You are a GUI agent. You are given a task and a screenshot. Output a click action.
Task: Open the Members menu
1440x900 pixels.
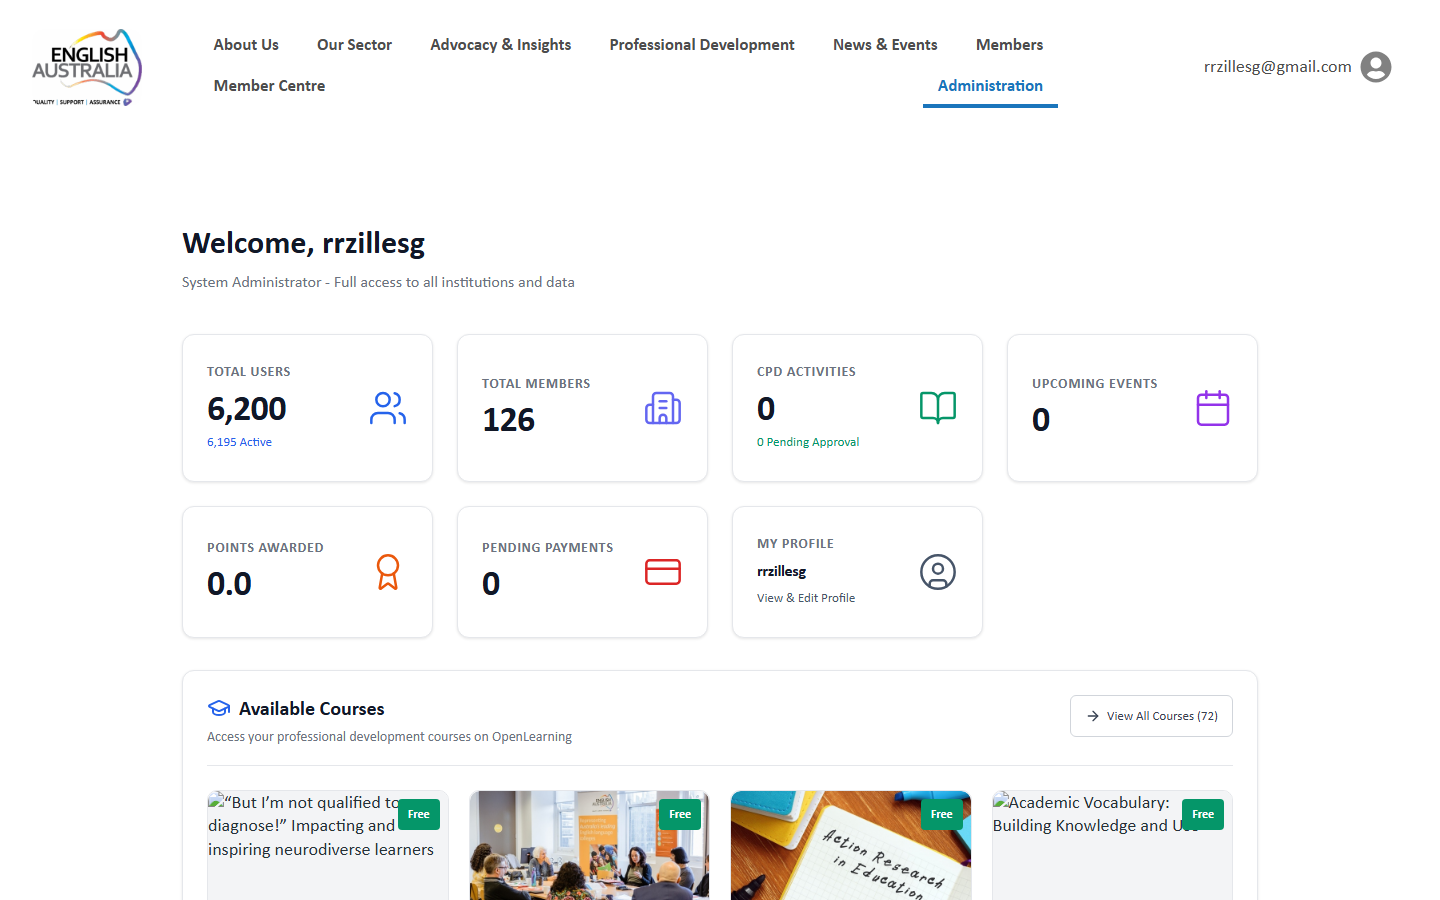pyautogui.click(x=1009, y=45)
